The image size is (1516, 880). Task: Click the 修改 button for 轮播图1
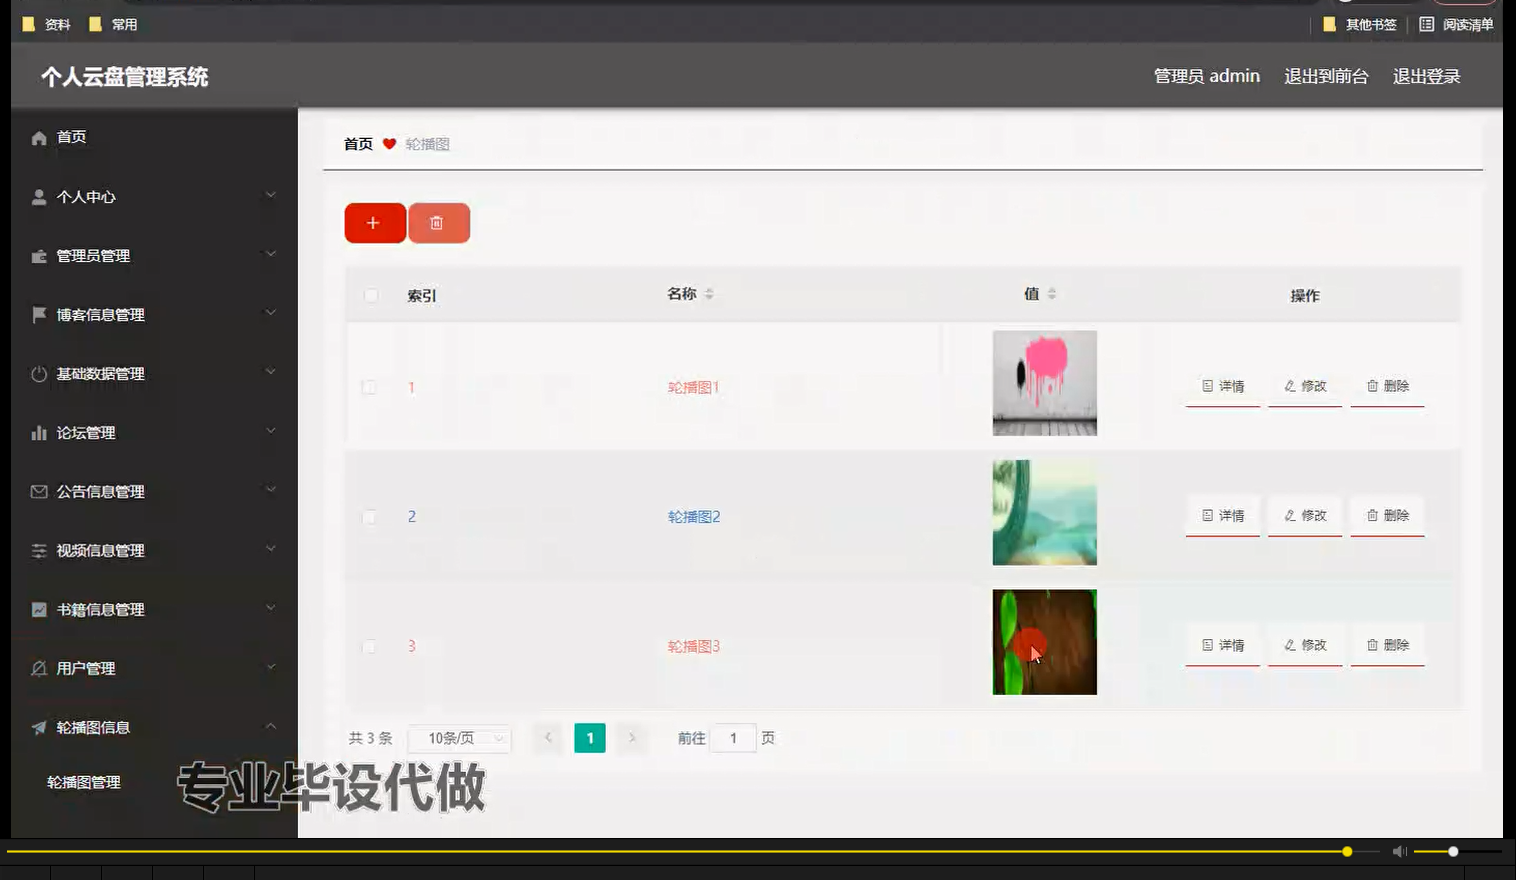pyautogui.click(x=1305, y=386)
